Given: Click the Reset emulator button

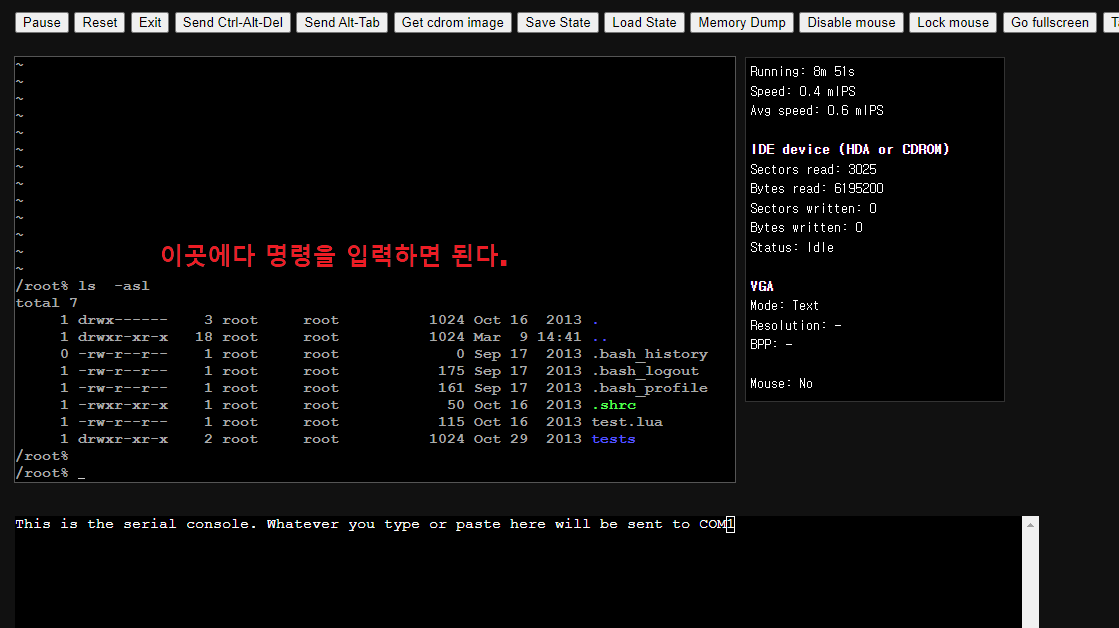Looking at the screenshot, I should pyautogui.click(x=100, y=23).
